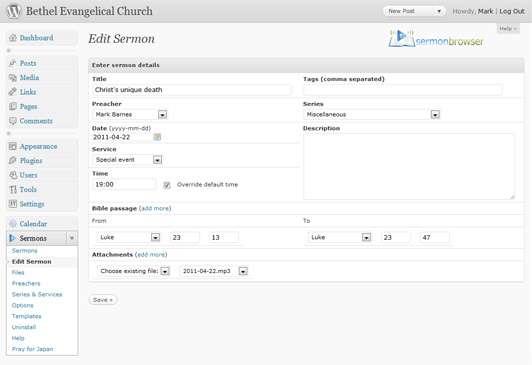This screenshot has width=532, height=365.
Task: Click the Users icon in sidebar
Action: click(x=13, y=175)
